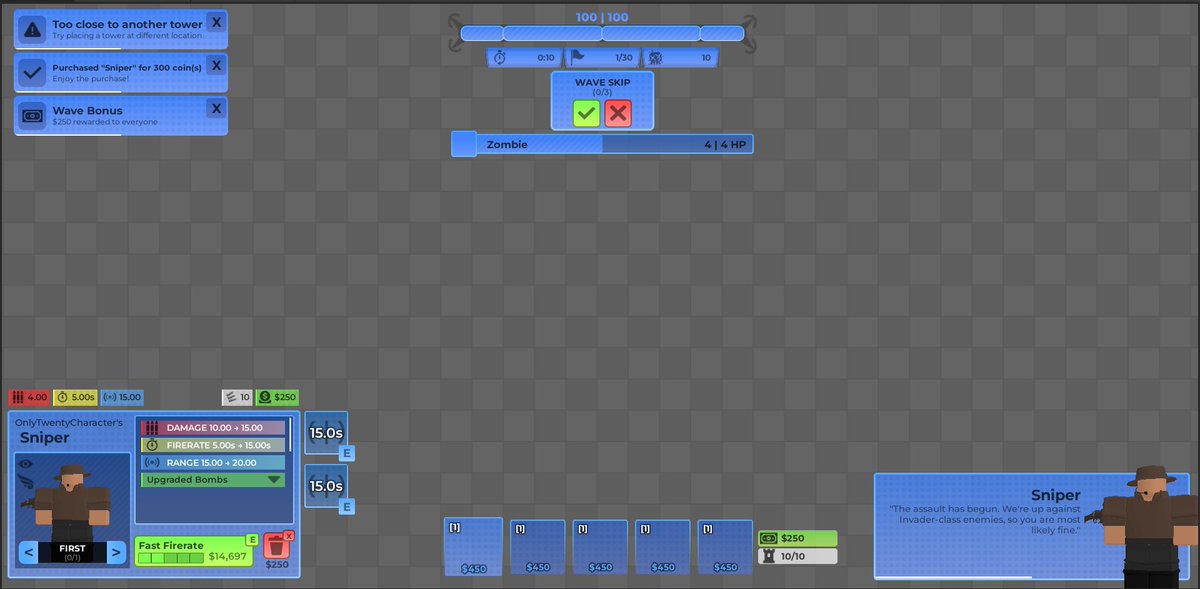Click the green upgrade level progress segments
Viewport: 1200px width, 589px height.
(171, 558)
